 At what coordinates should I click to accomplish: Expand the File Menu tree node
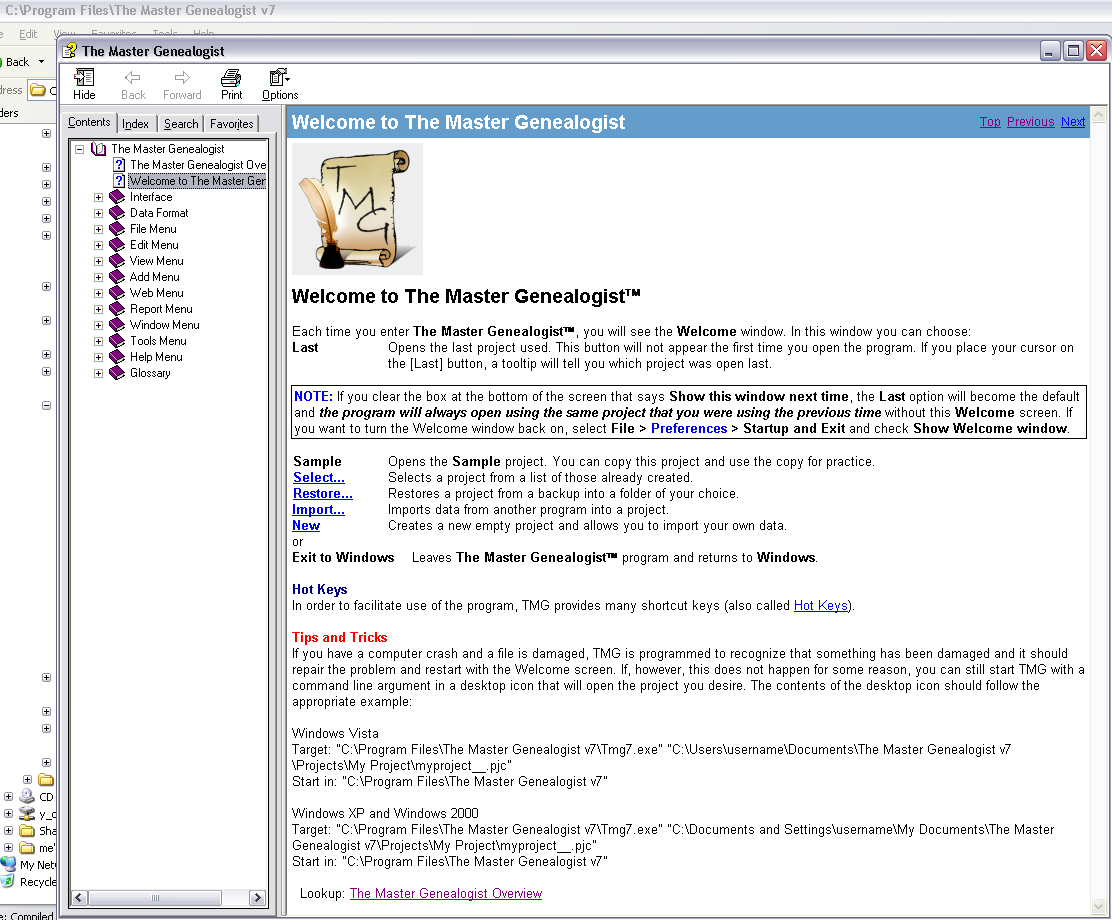click(x=99, y=229)
